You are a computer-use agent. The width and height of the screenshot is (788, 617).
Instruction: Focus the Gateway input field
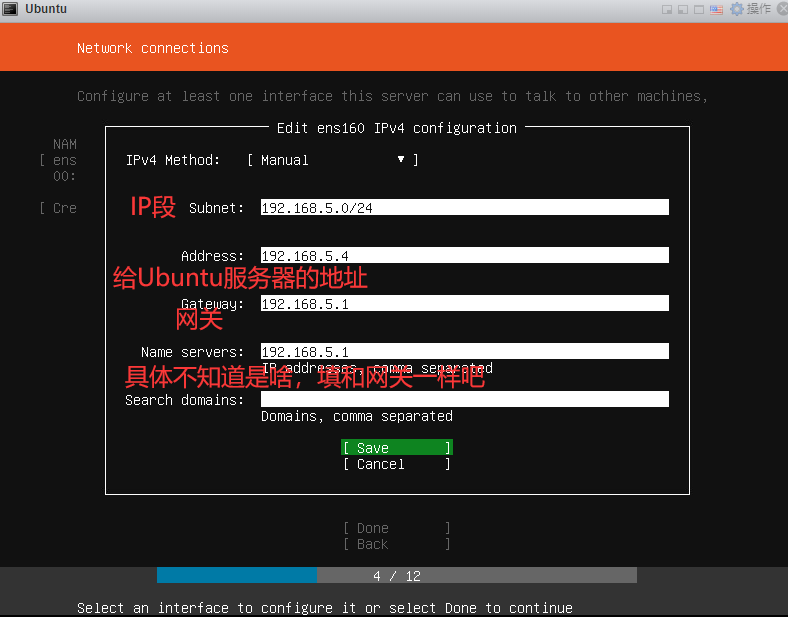[464, 304]
